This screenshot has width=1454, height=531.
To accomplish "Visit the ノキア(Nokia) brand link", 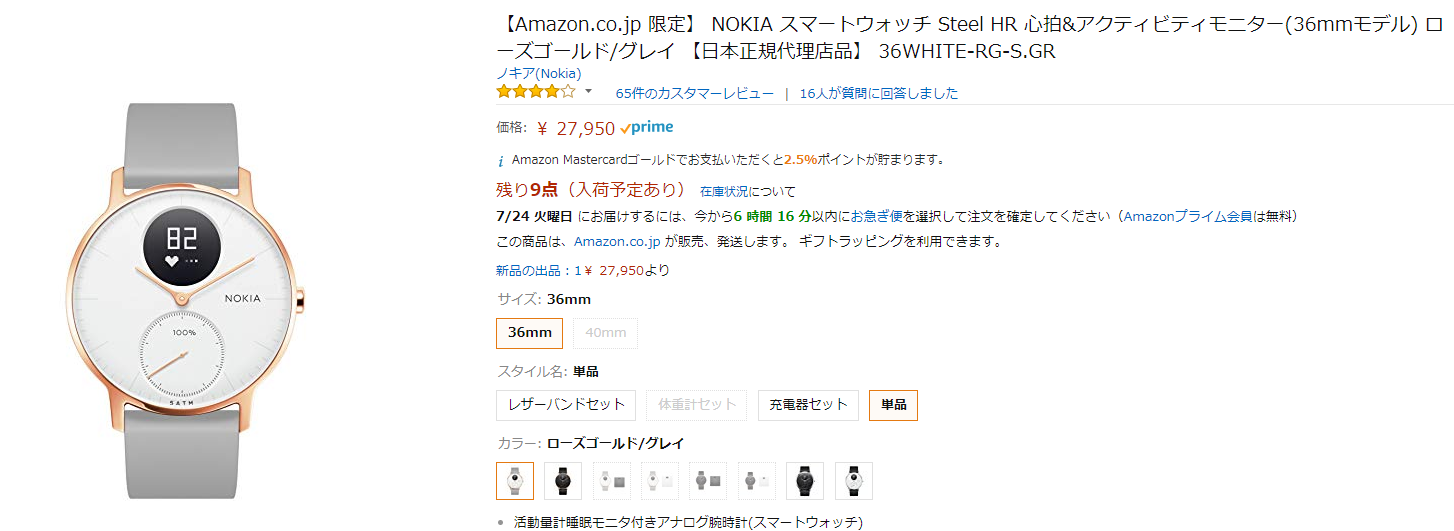I will 539,73.
